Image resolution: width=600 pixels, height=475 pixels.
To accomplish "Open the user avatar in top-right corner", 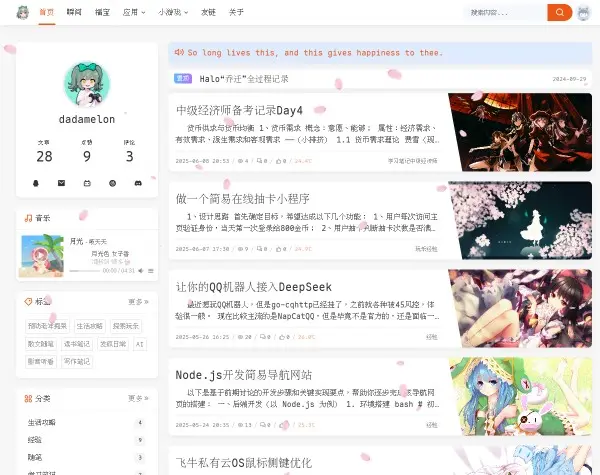I will pyautogui.click(x=583, y=13).
